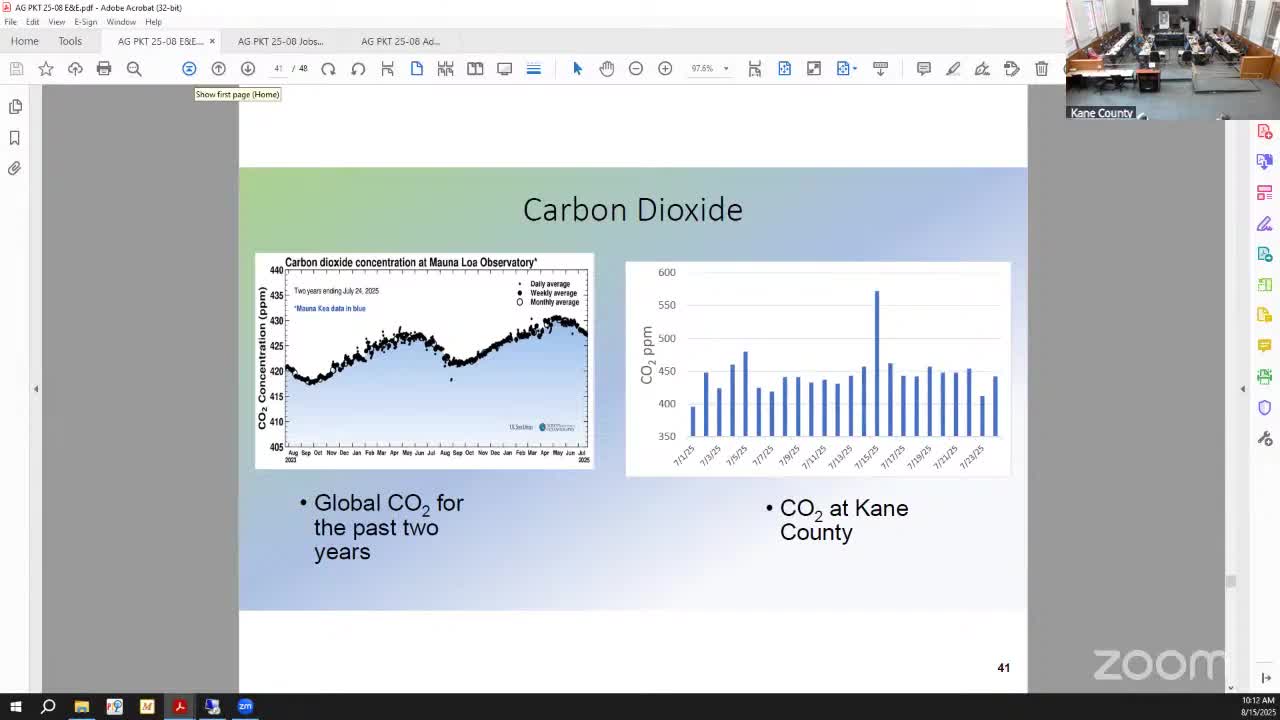Open the Edit menu
The width and height of the screenshot is (1280, 720).
(33, 22)
